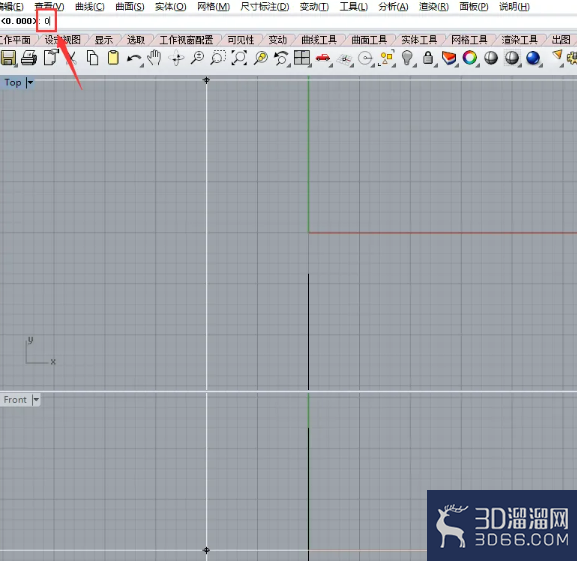Open the Front viewport dropdown arrow
Image resolution: width=577 pixels, height=561 pixels.
[36, 400]
